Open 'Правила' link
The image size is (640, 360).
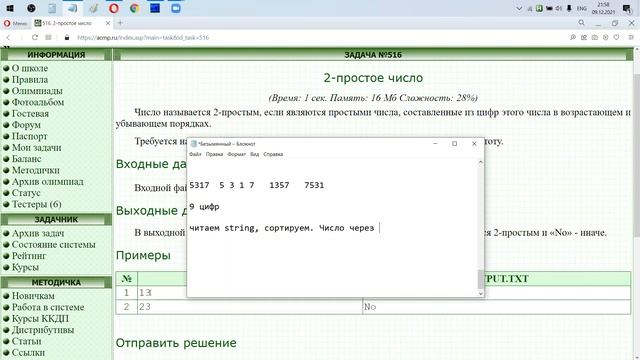click(30, 80)
